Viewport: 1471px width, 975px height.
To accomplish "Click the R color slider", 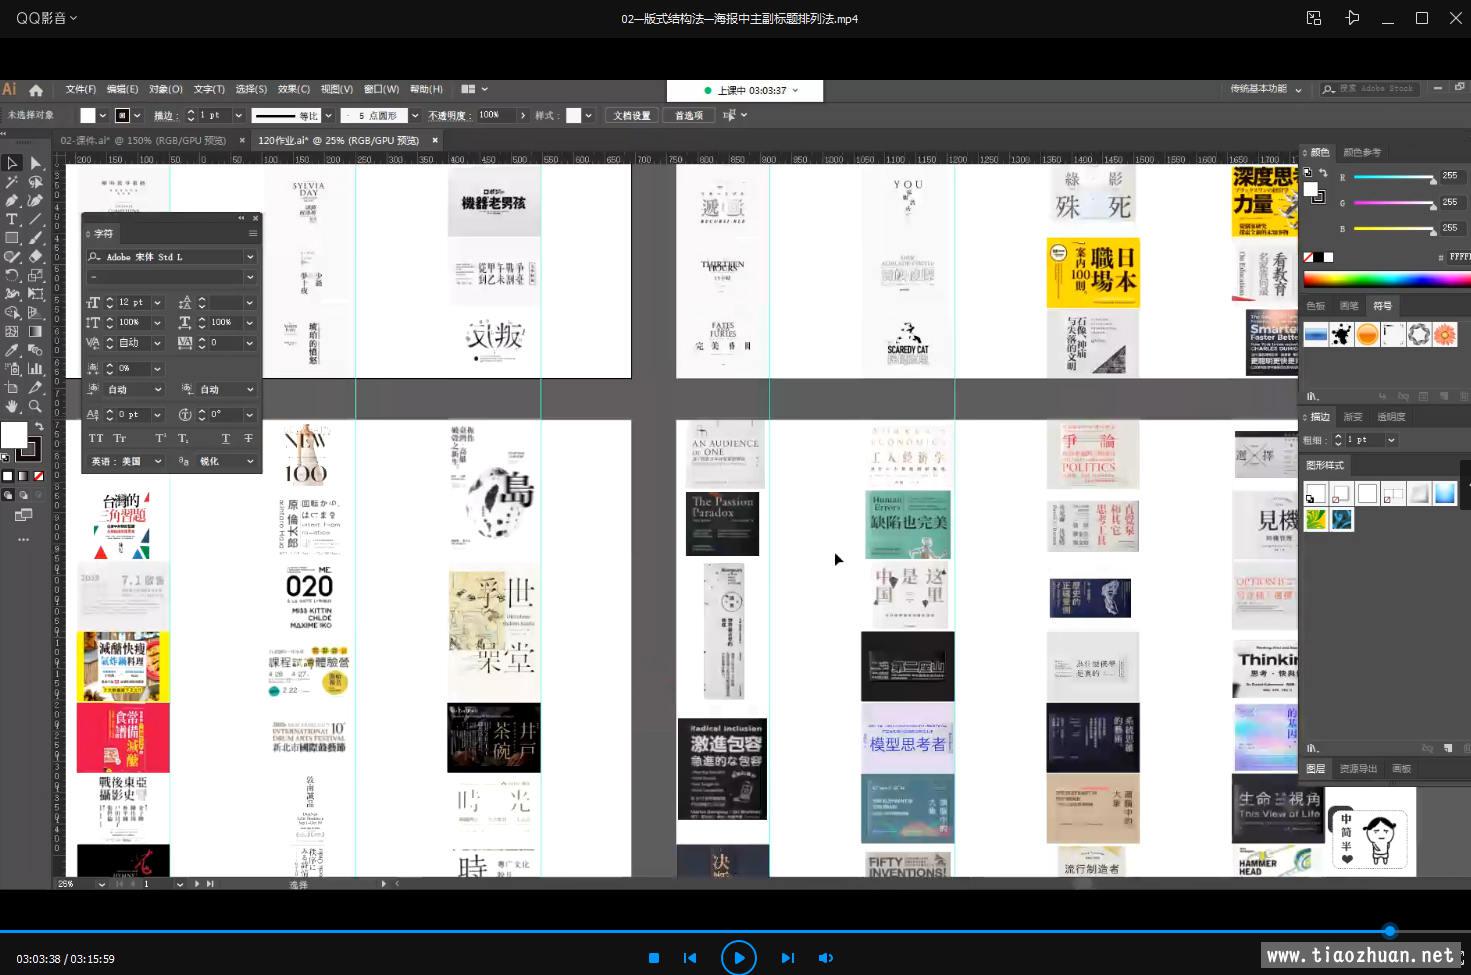I will tap(1394, 177).
